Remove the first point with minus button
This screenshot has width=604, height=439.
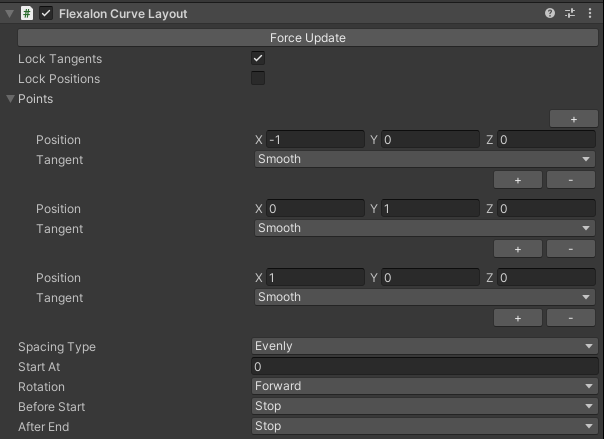tap(571, 180)
